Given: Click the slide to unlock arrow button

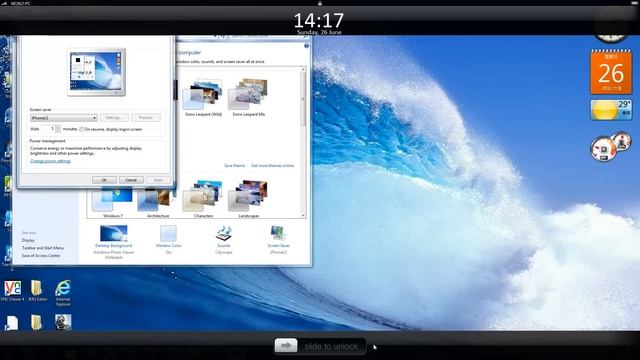Looking at the screenshot, I should 286,346.
